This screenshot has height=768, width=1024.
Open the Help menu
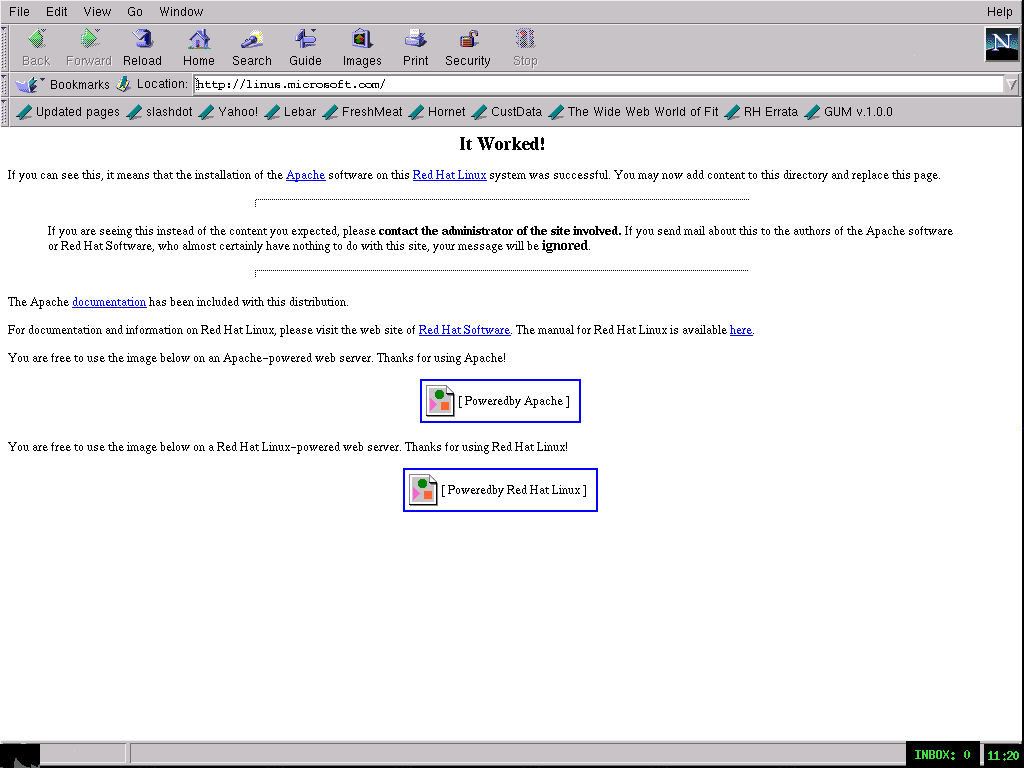[x=999, y=12]
